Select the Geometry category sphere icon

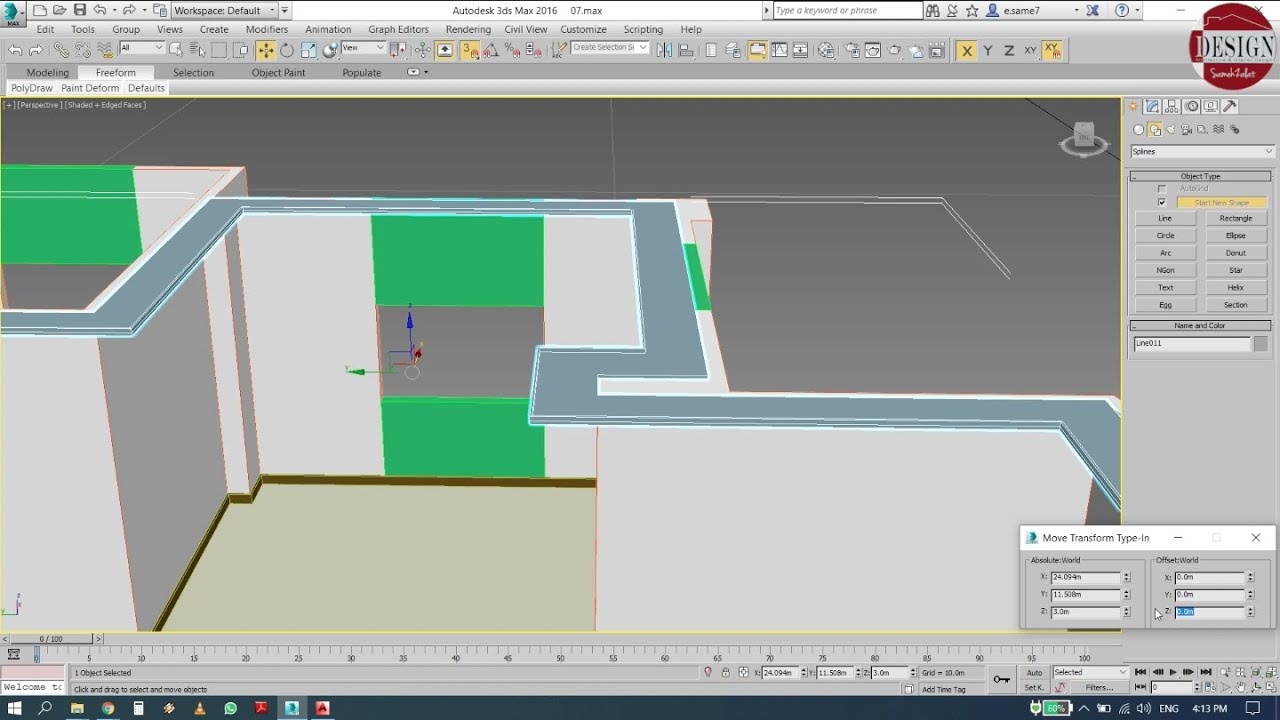(x=1138, y=130)
